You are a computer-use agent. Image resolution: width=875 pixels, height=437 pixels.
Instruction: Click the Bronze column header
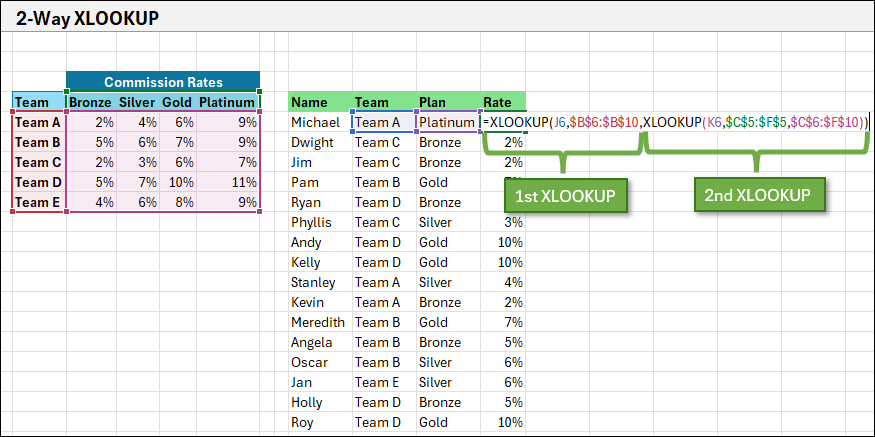click(89, 101)
